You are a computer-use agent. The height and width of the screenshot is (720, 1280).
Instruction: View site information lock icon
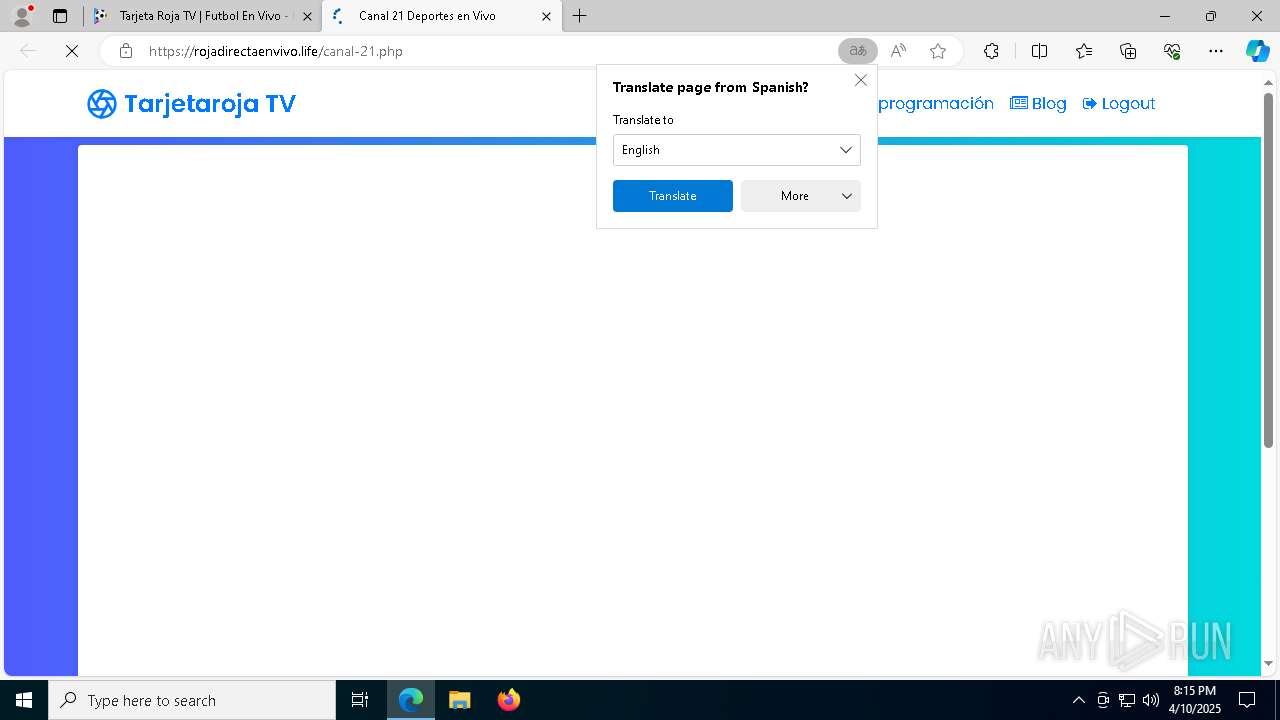coord(125,51)
